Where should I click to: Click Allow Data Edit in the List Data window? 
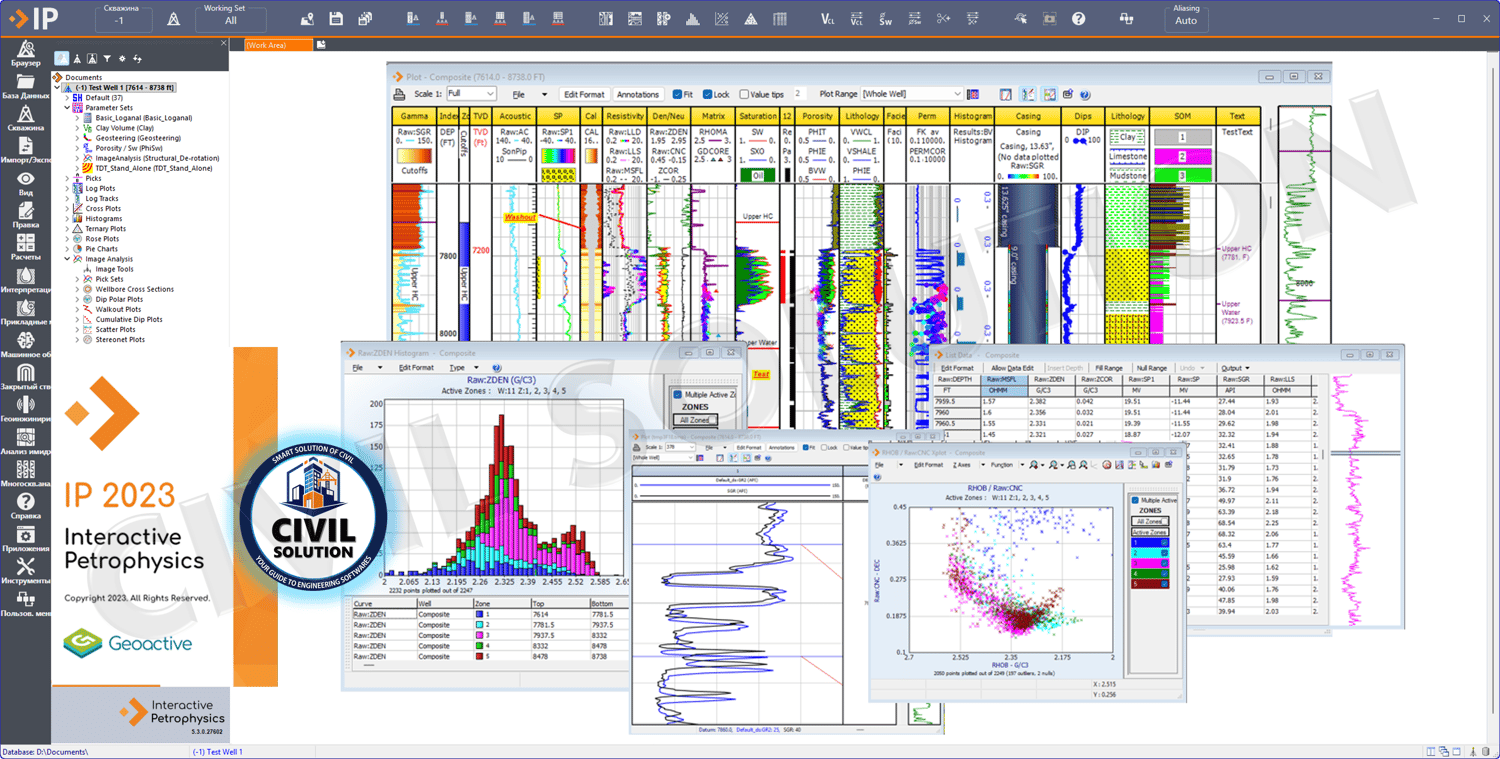click(x=1012, y=368)
